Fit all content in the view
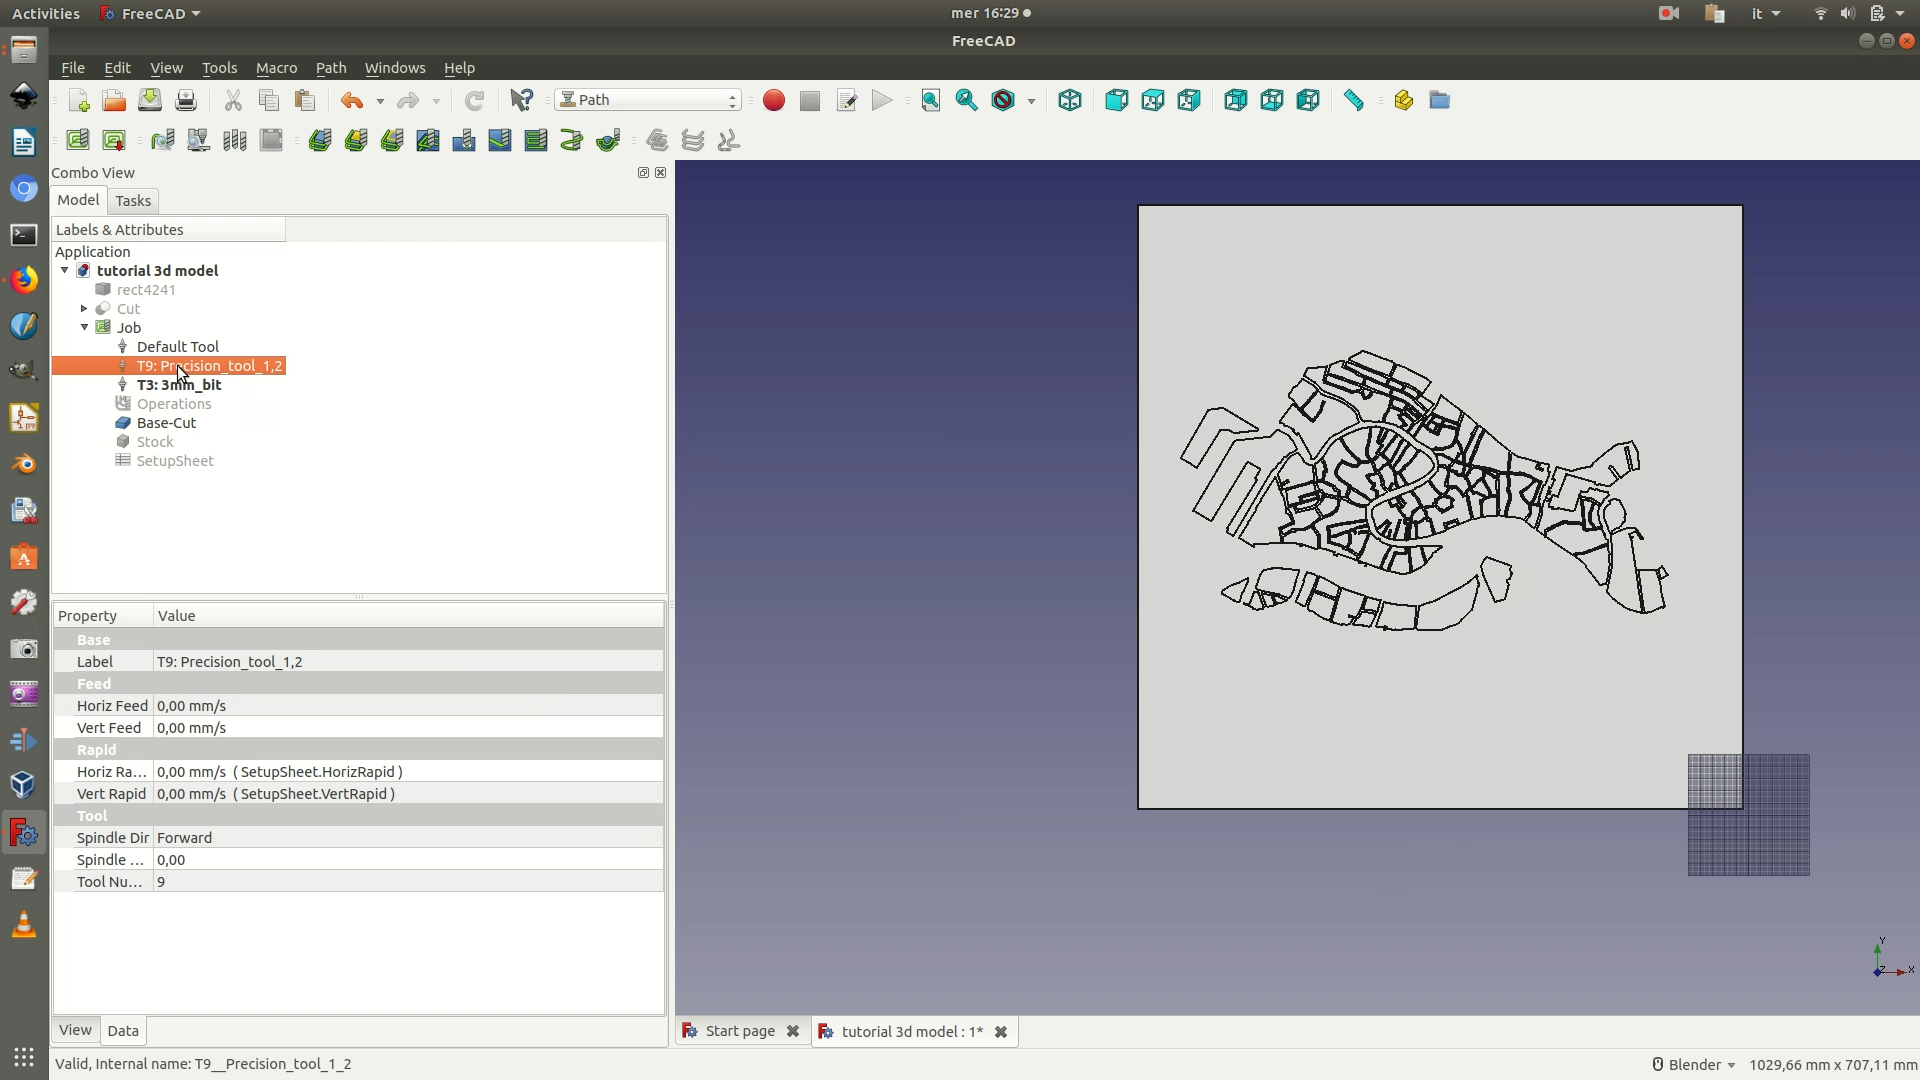This screenshot has height=1080, width=1920. click(x=931, y=100)
